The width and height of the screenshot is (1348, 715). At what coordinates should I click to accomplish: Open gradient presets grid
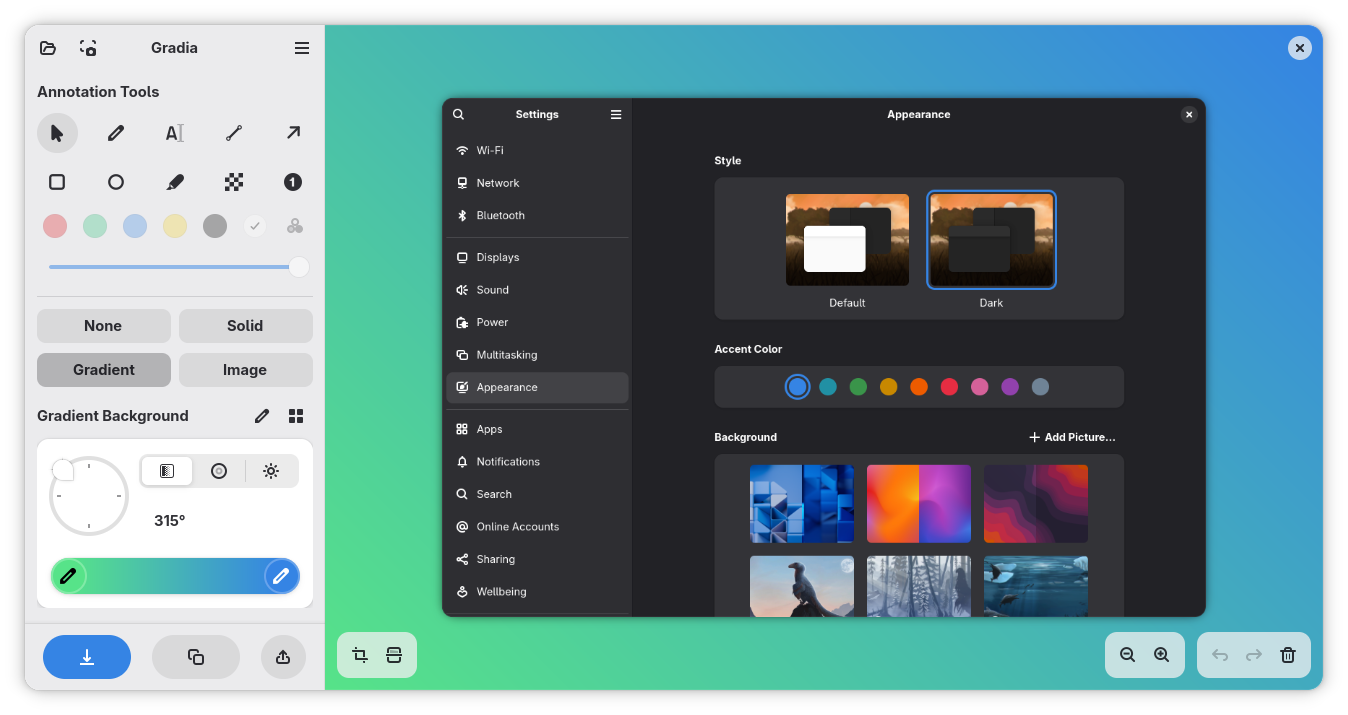tap(296, 416)
